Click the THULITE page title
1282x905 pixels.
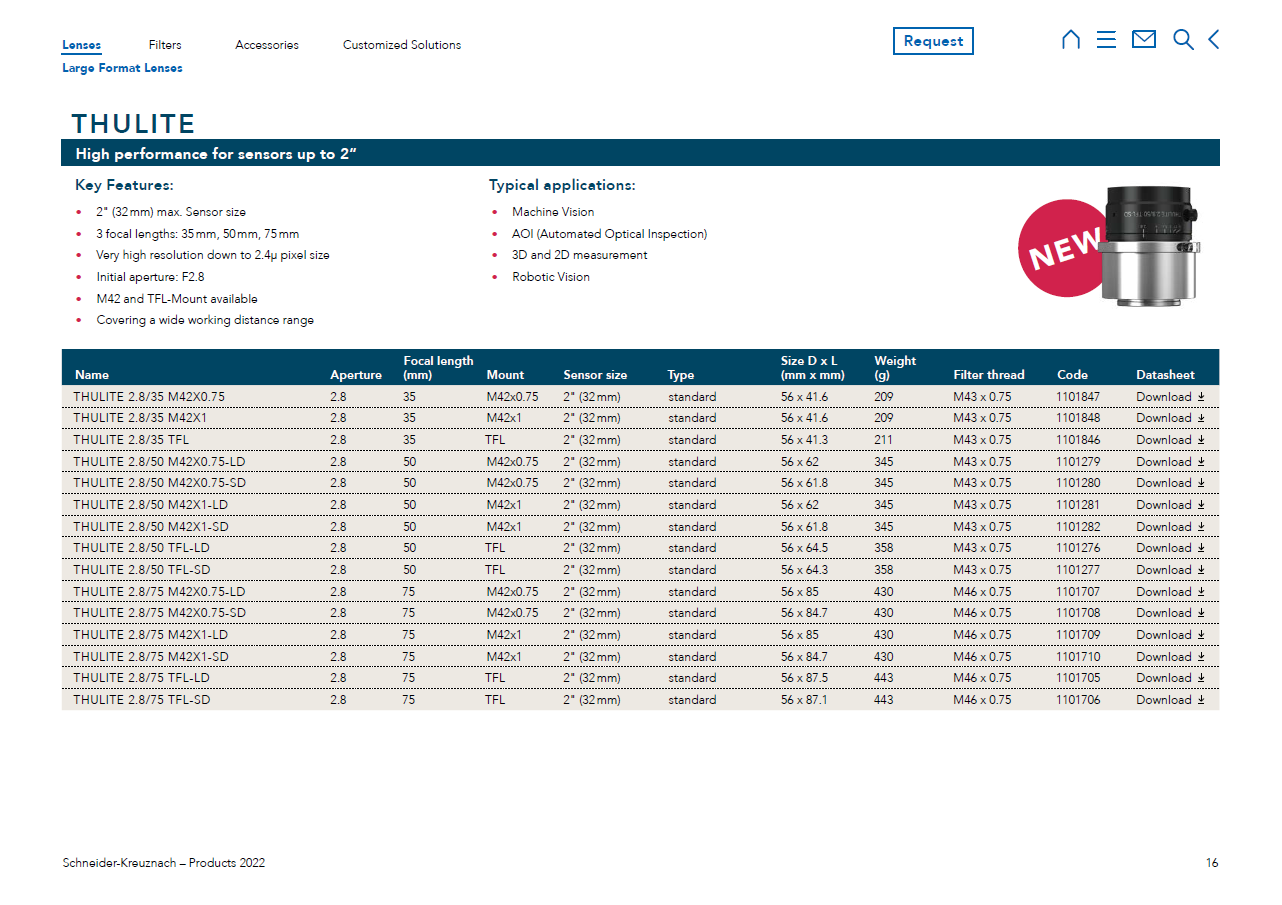click(x=133, y=124)
